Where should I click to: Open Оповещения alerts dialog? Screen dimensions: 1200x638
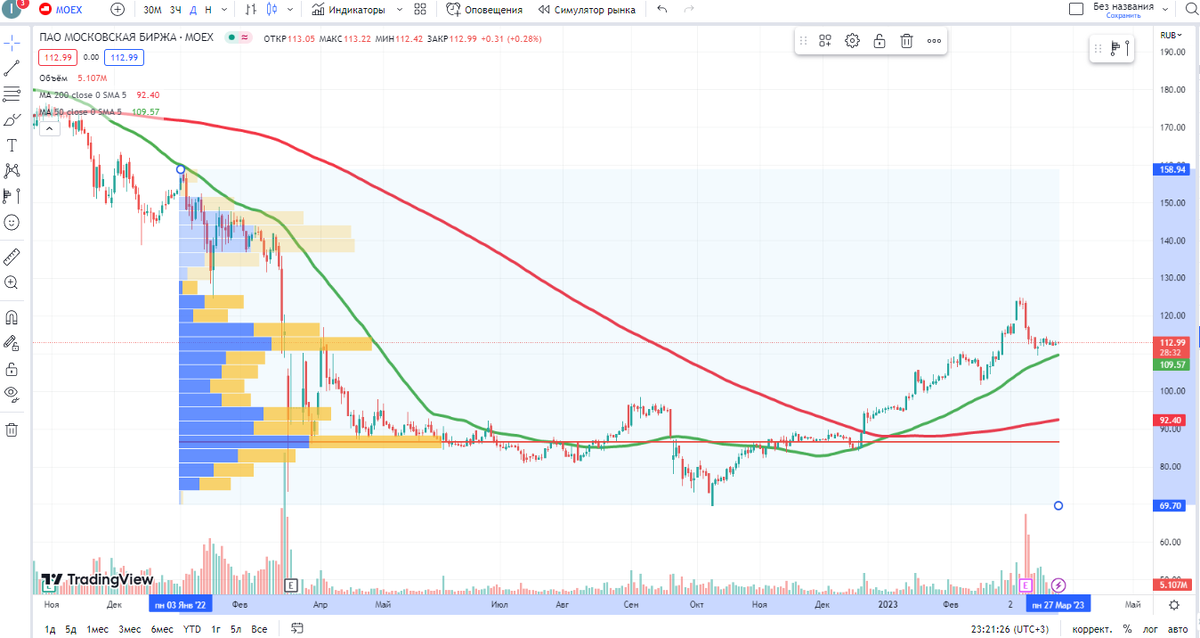485,10
